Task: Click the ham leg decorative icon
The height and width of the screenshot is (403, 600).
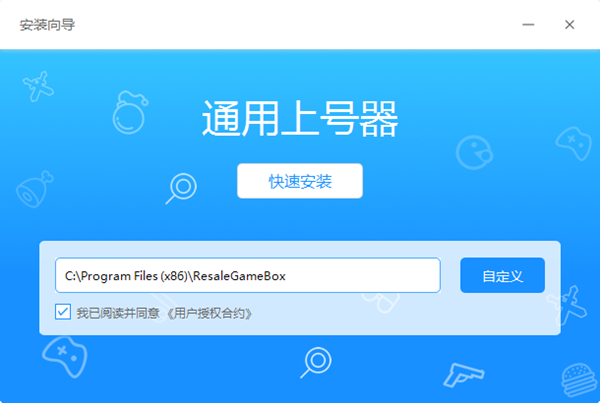Action: [34, 189]
